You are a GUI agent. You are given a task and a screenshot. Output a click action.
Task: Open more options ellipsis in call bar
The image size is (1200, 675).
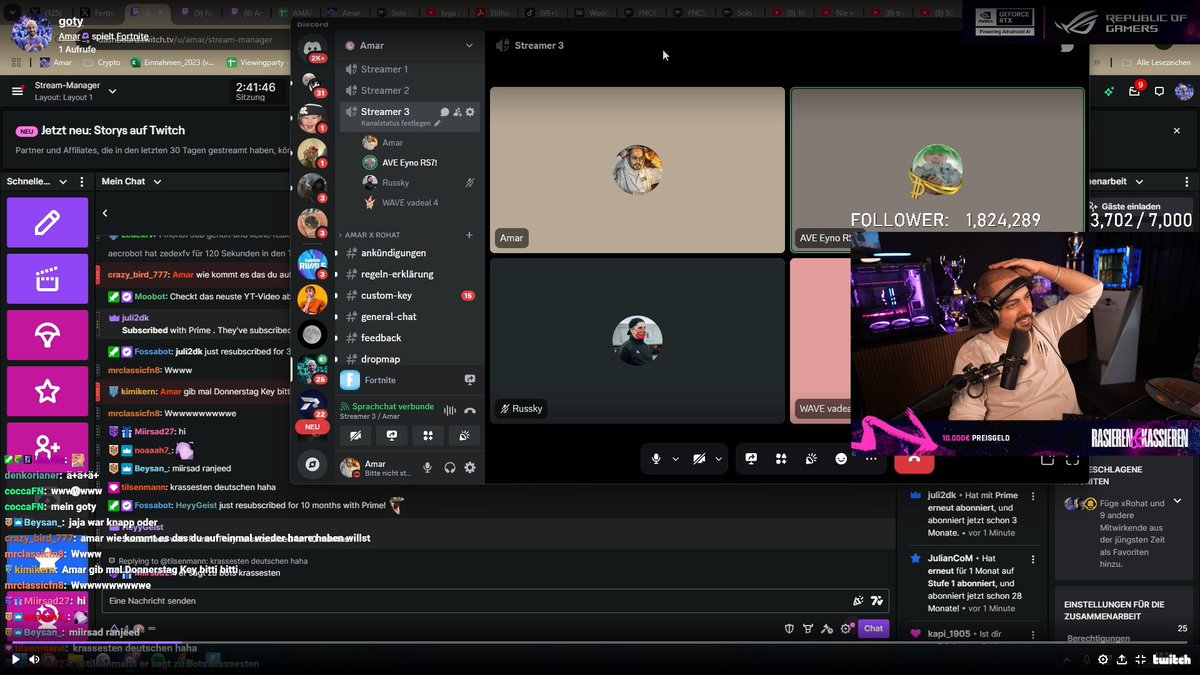click(871, 459)
